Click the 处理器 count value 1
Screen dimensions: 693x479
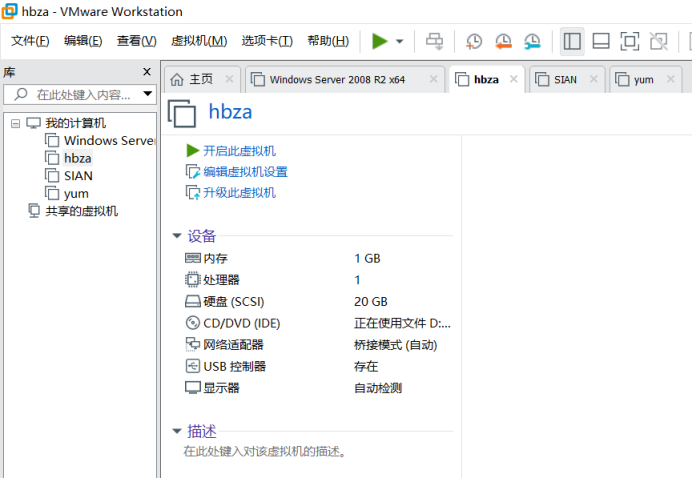click(357, 280)
